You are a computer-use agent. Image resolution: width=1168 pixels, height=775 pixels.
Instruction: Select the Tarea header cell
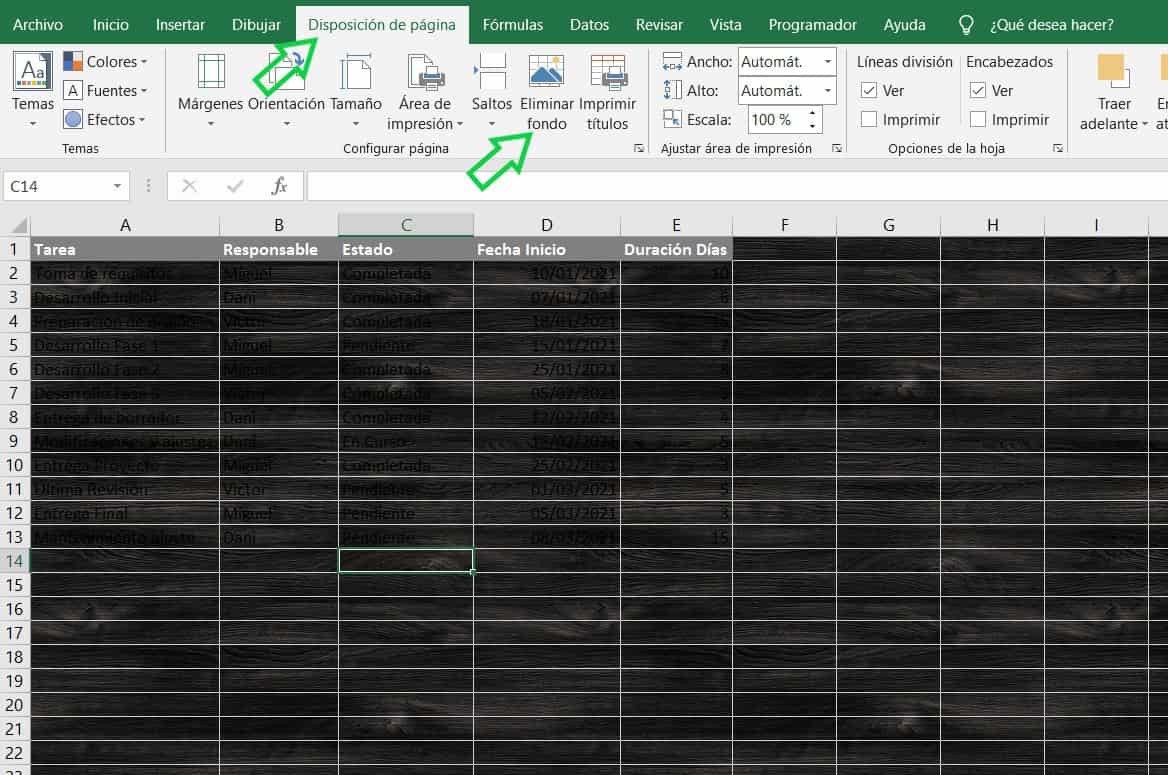125,249
